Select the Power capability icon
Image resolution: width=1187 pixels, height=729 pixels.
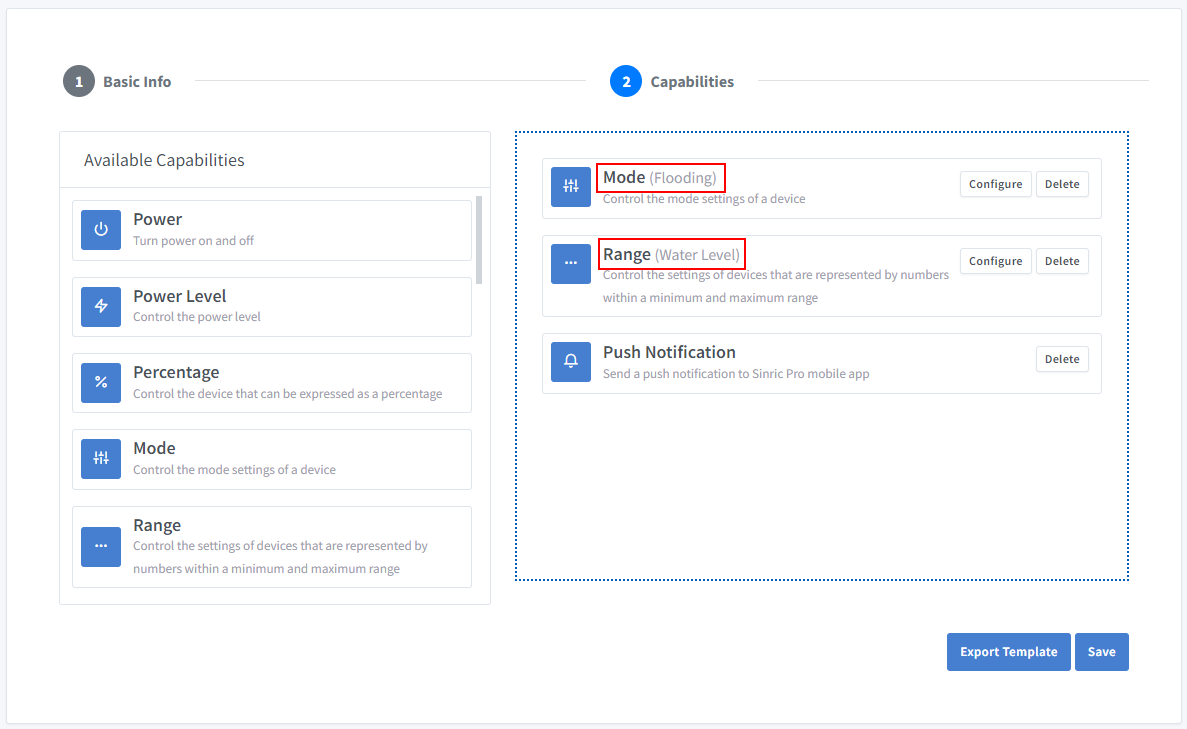coord(100,229)
